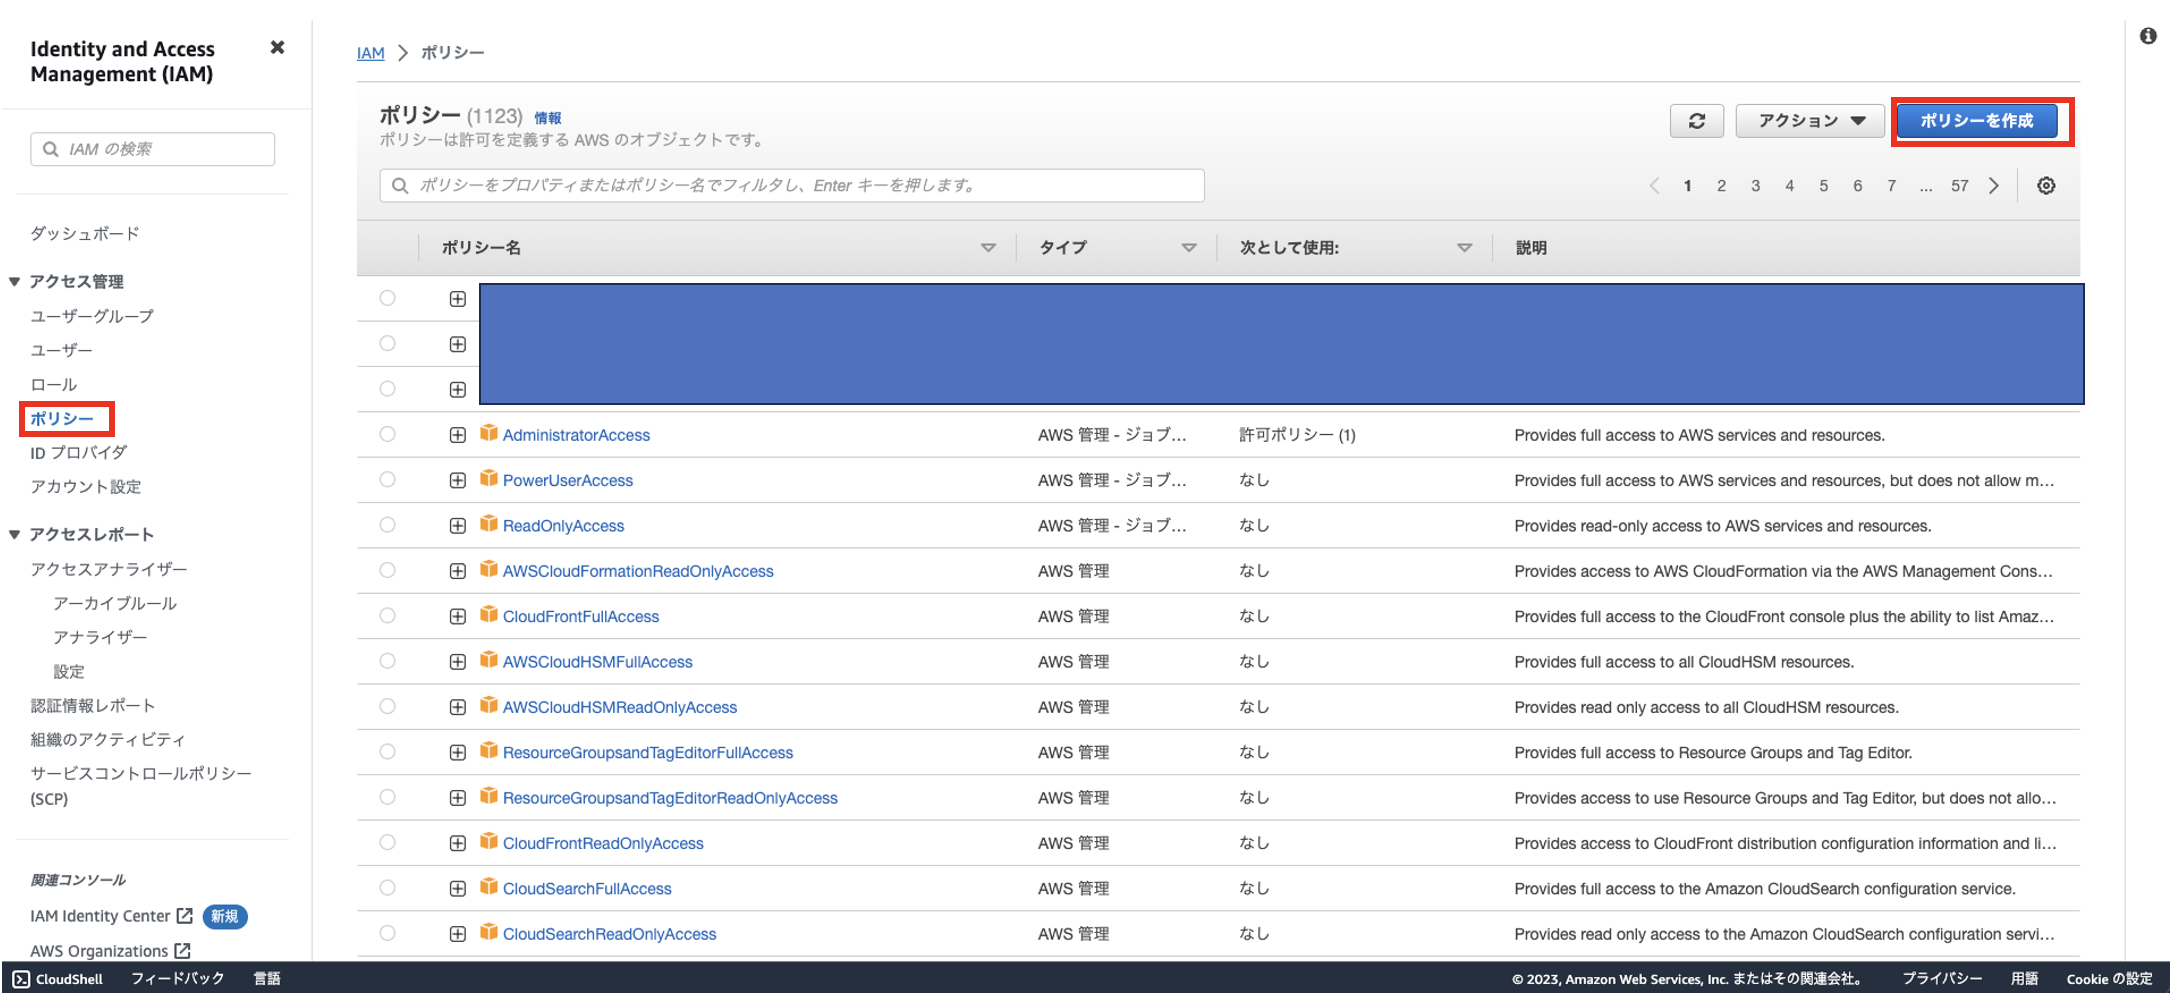
Task: Open ユーザーグループ in the sidebar
Action: (92, 317)
